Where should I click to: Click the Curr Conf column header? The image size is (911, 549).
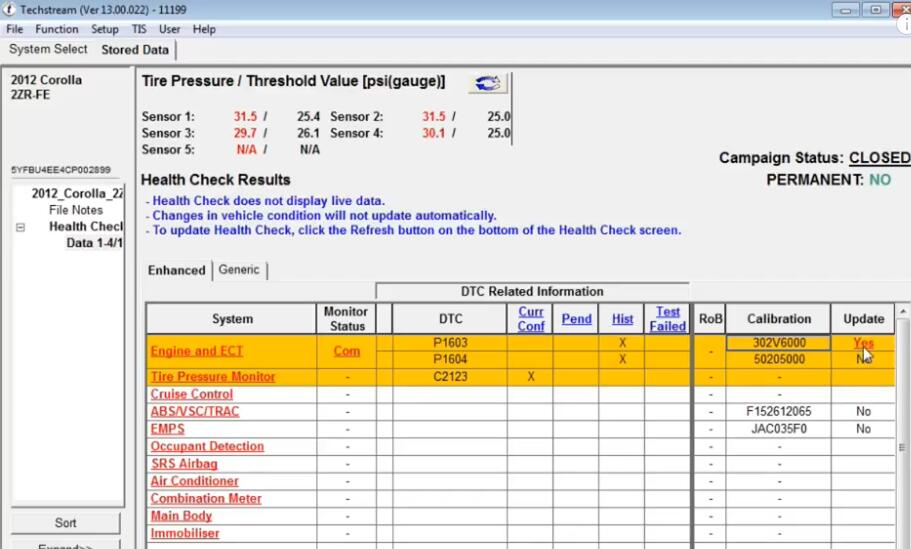point(531,319)
